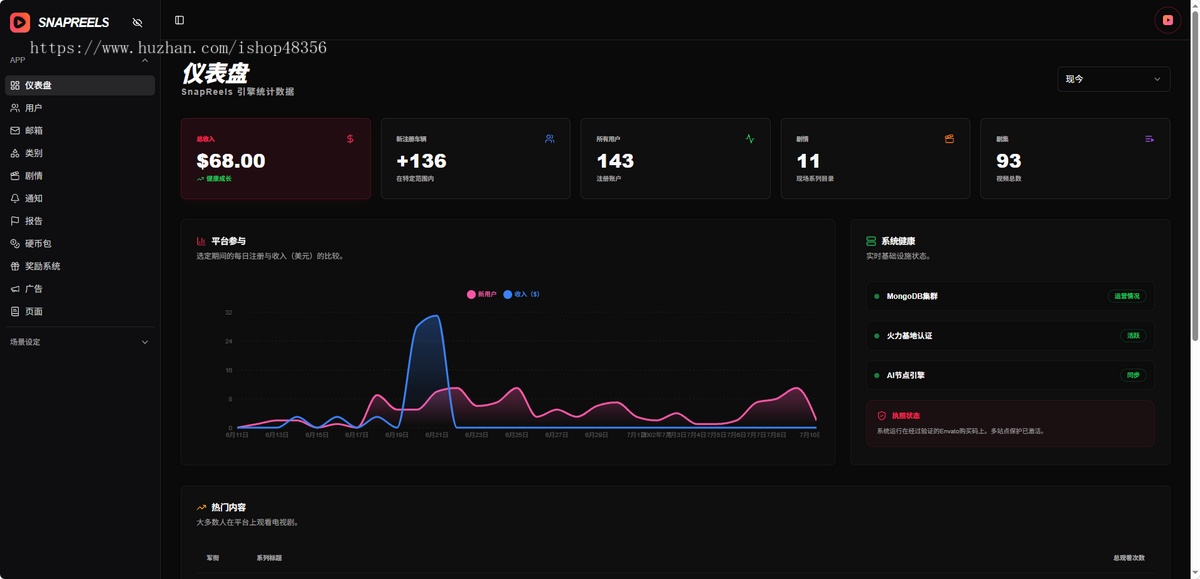Open the 现今 time range dropdown

(x=1113, y=79)
